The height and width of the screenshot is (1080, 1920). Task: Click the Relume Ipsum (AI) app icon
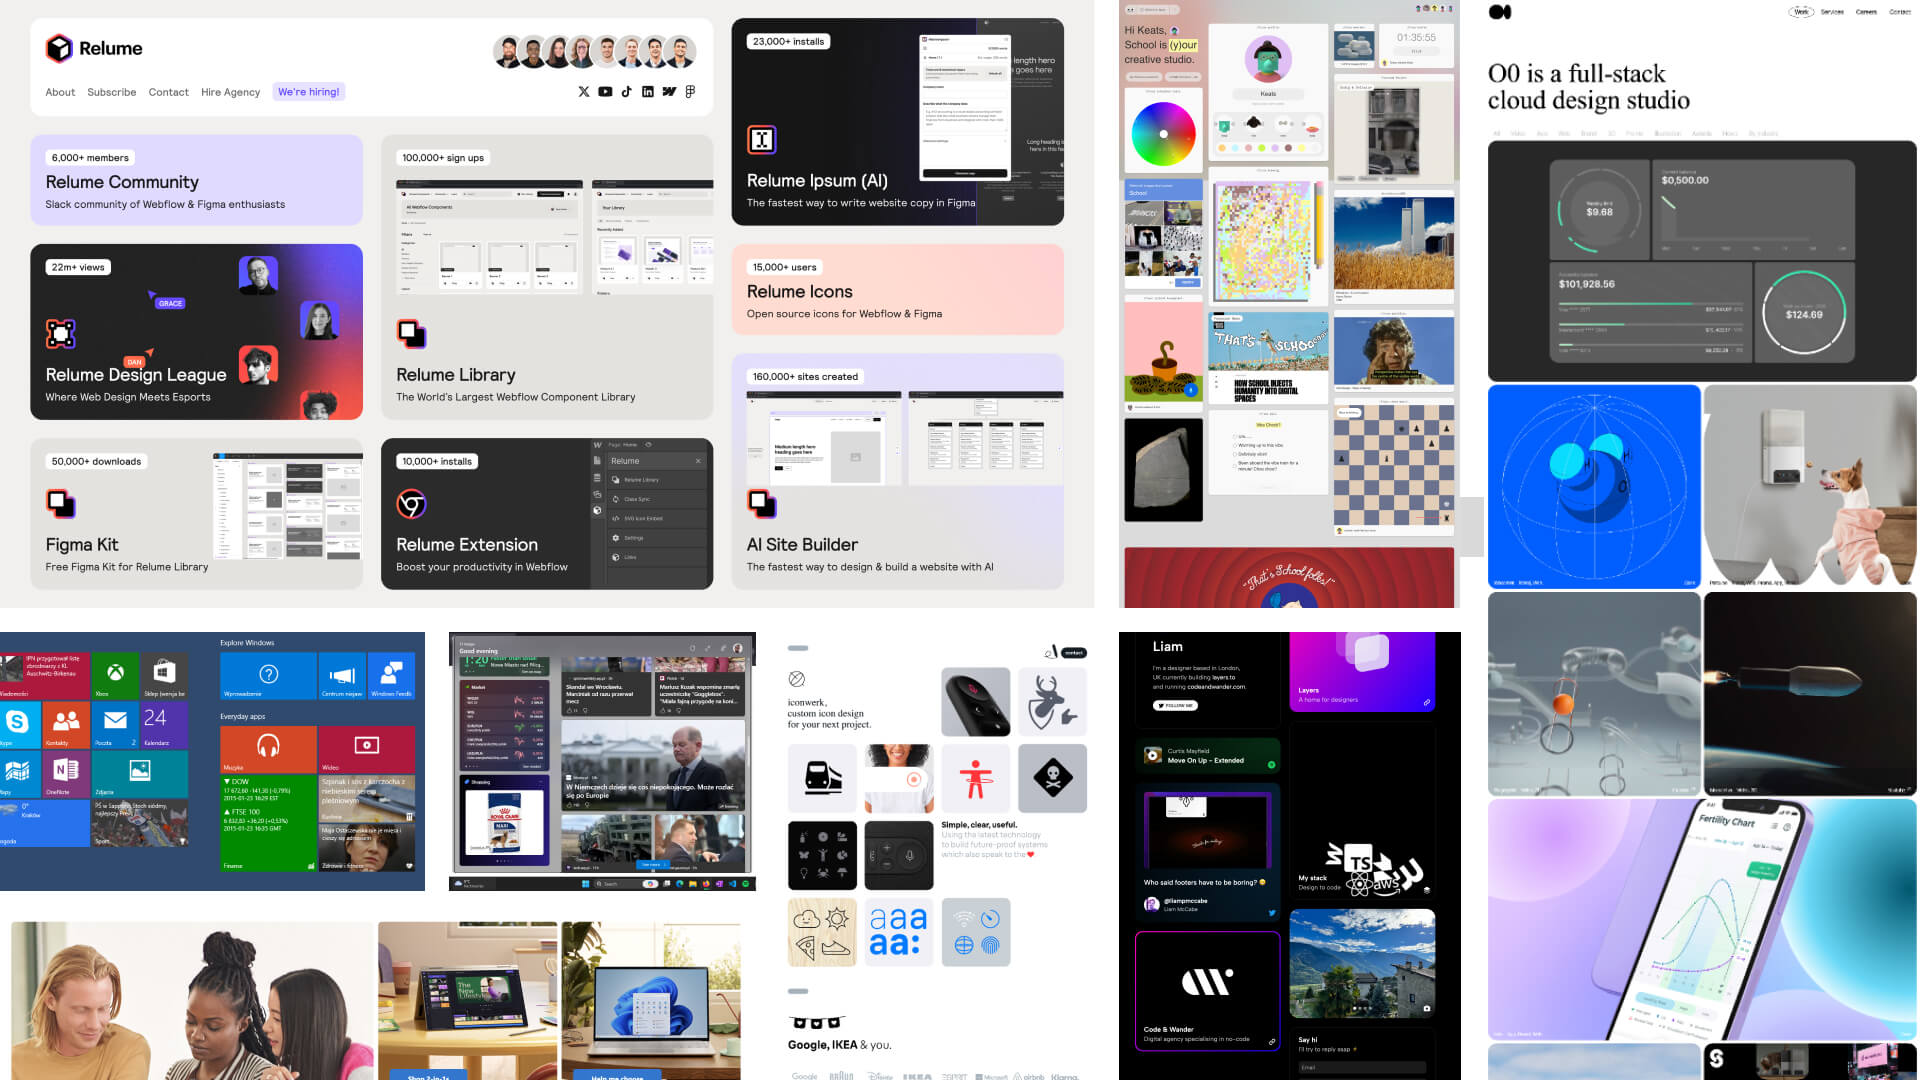pos(762,140)
